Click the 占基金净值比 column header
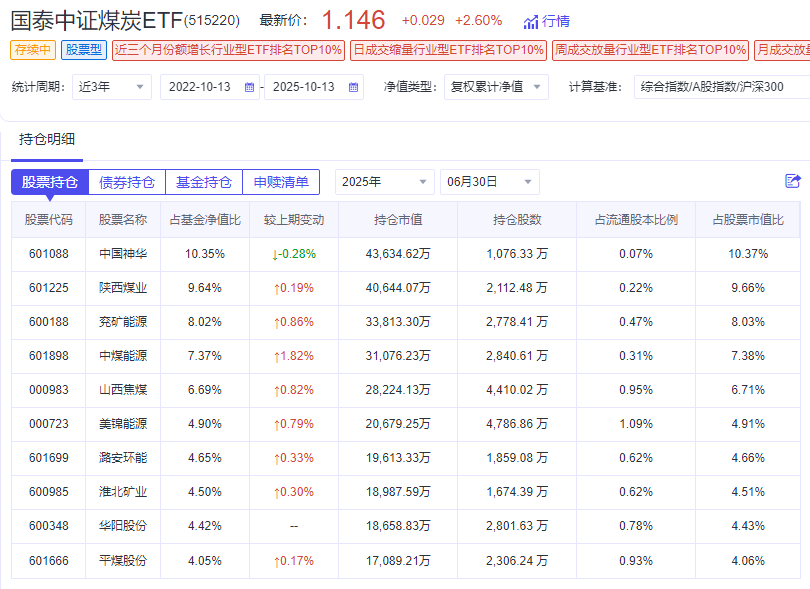This screenshot has height=589, width=810. (x=205, y=220)
